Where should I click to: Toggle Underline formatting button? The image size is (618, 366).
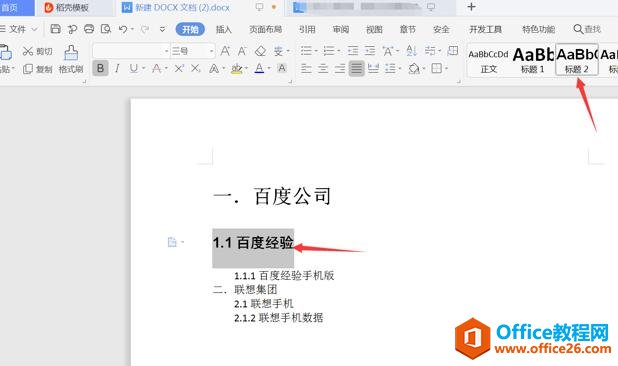[134, 69]
